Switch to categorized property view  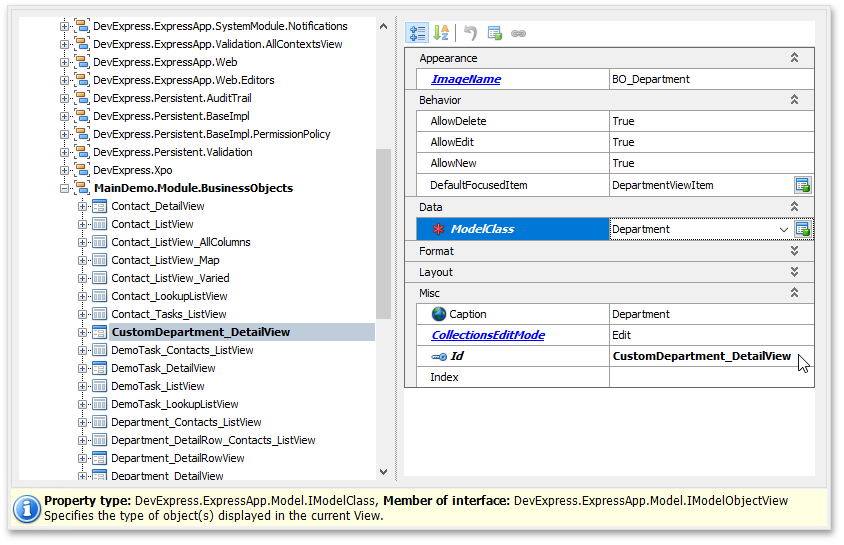(x=418, y=33)
